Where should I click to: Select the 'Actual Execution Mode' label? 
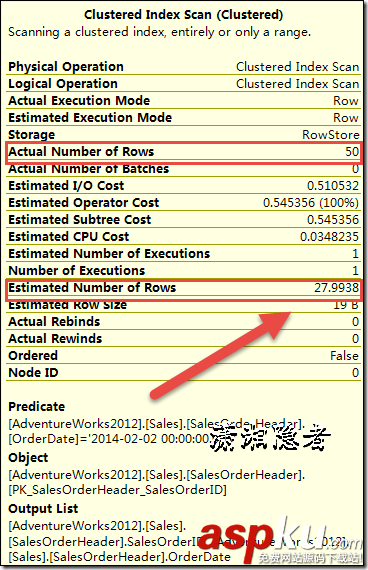[x=79, y=100]
